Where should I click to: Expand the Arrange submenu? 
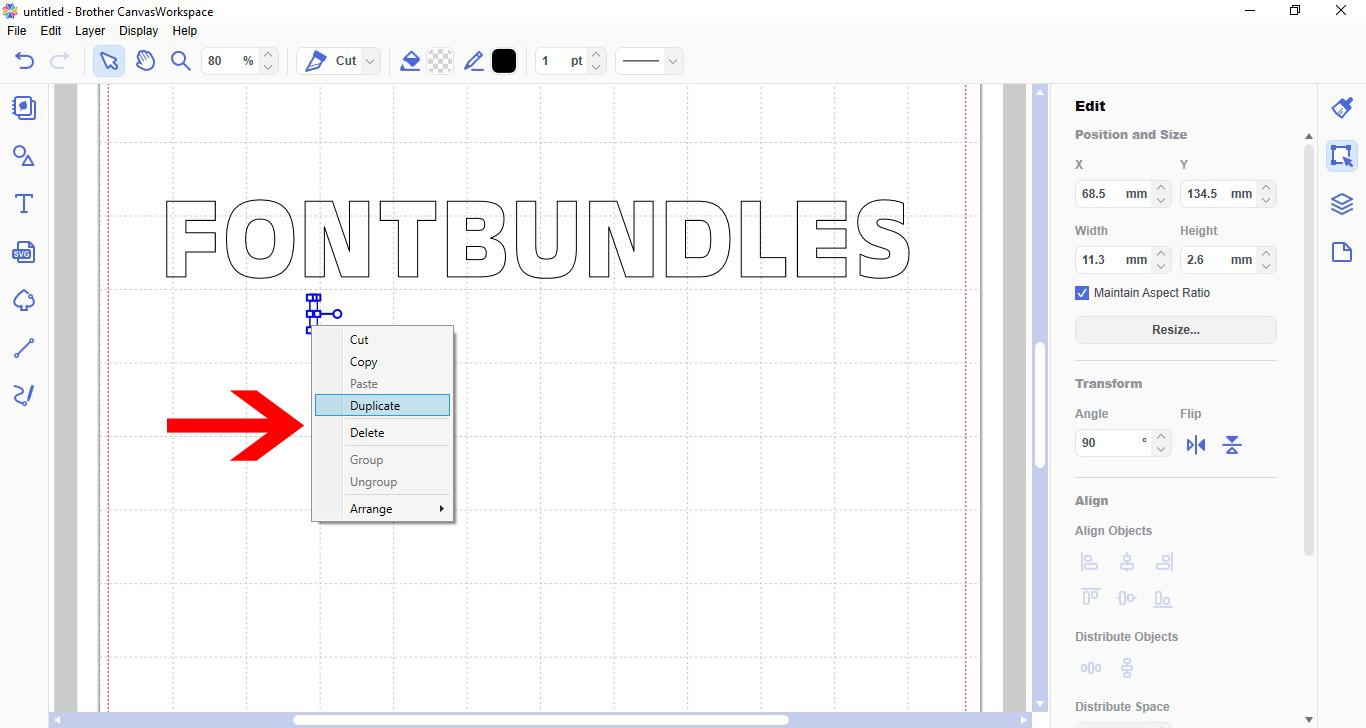[383, 509]
